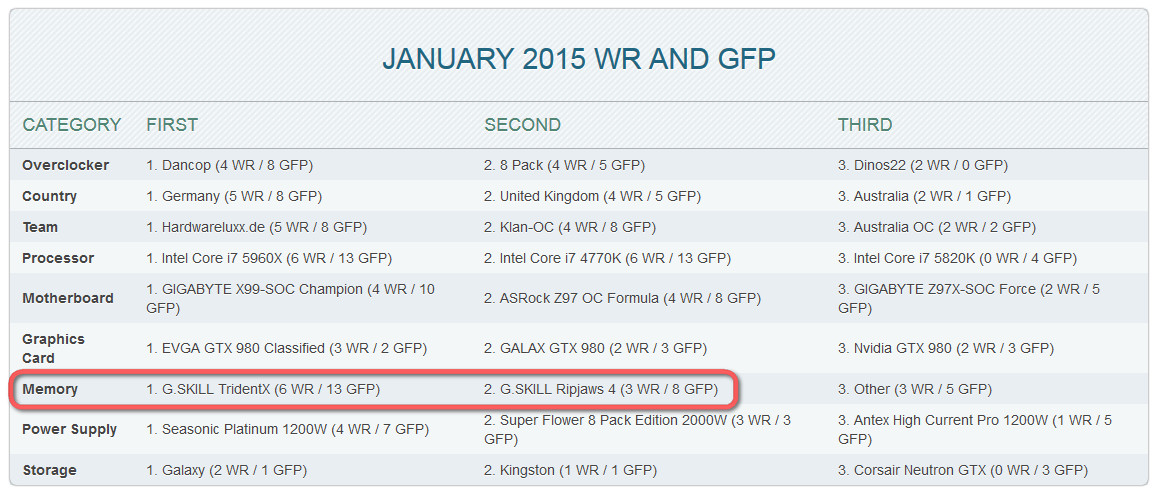Select the SECOND column header
This screenshot has width=1159, height=493.
(x=523, y=125)
